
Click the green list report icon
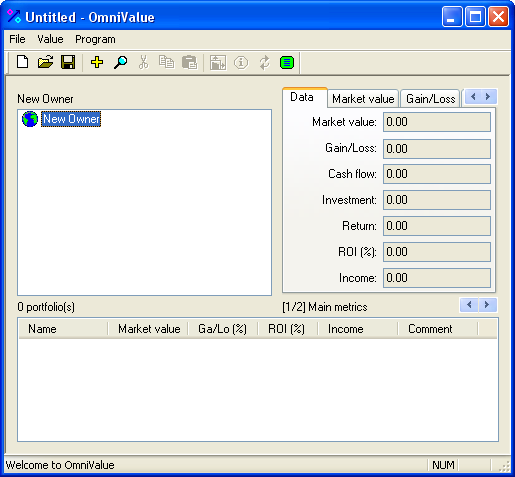click(x=287, y=62)
